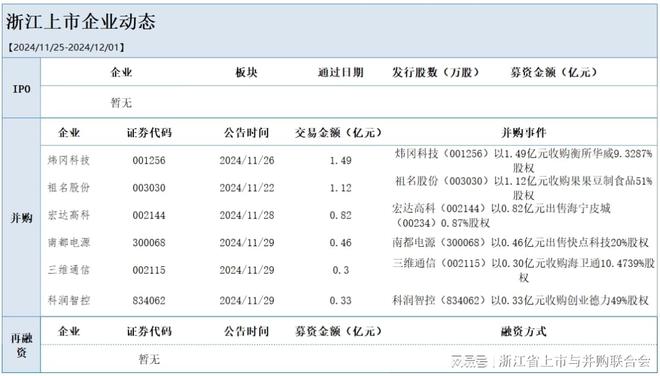Click the 通过日期 column header
Screen dimensions: 660x376
(x=341, y=73)
